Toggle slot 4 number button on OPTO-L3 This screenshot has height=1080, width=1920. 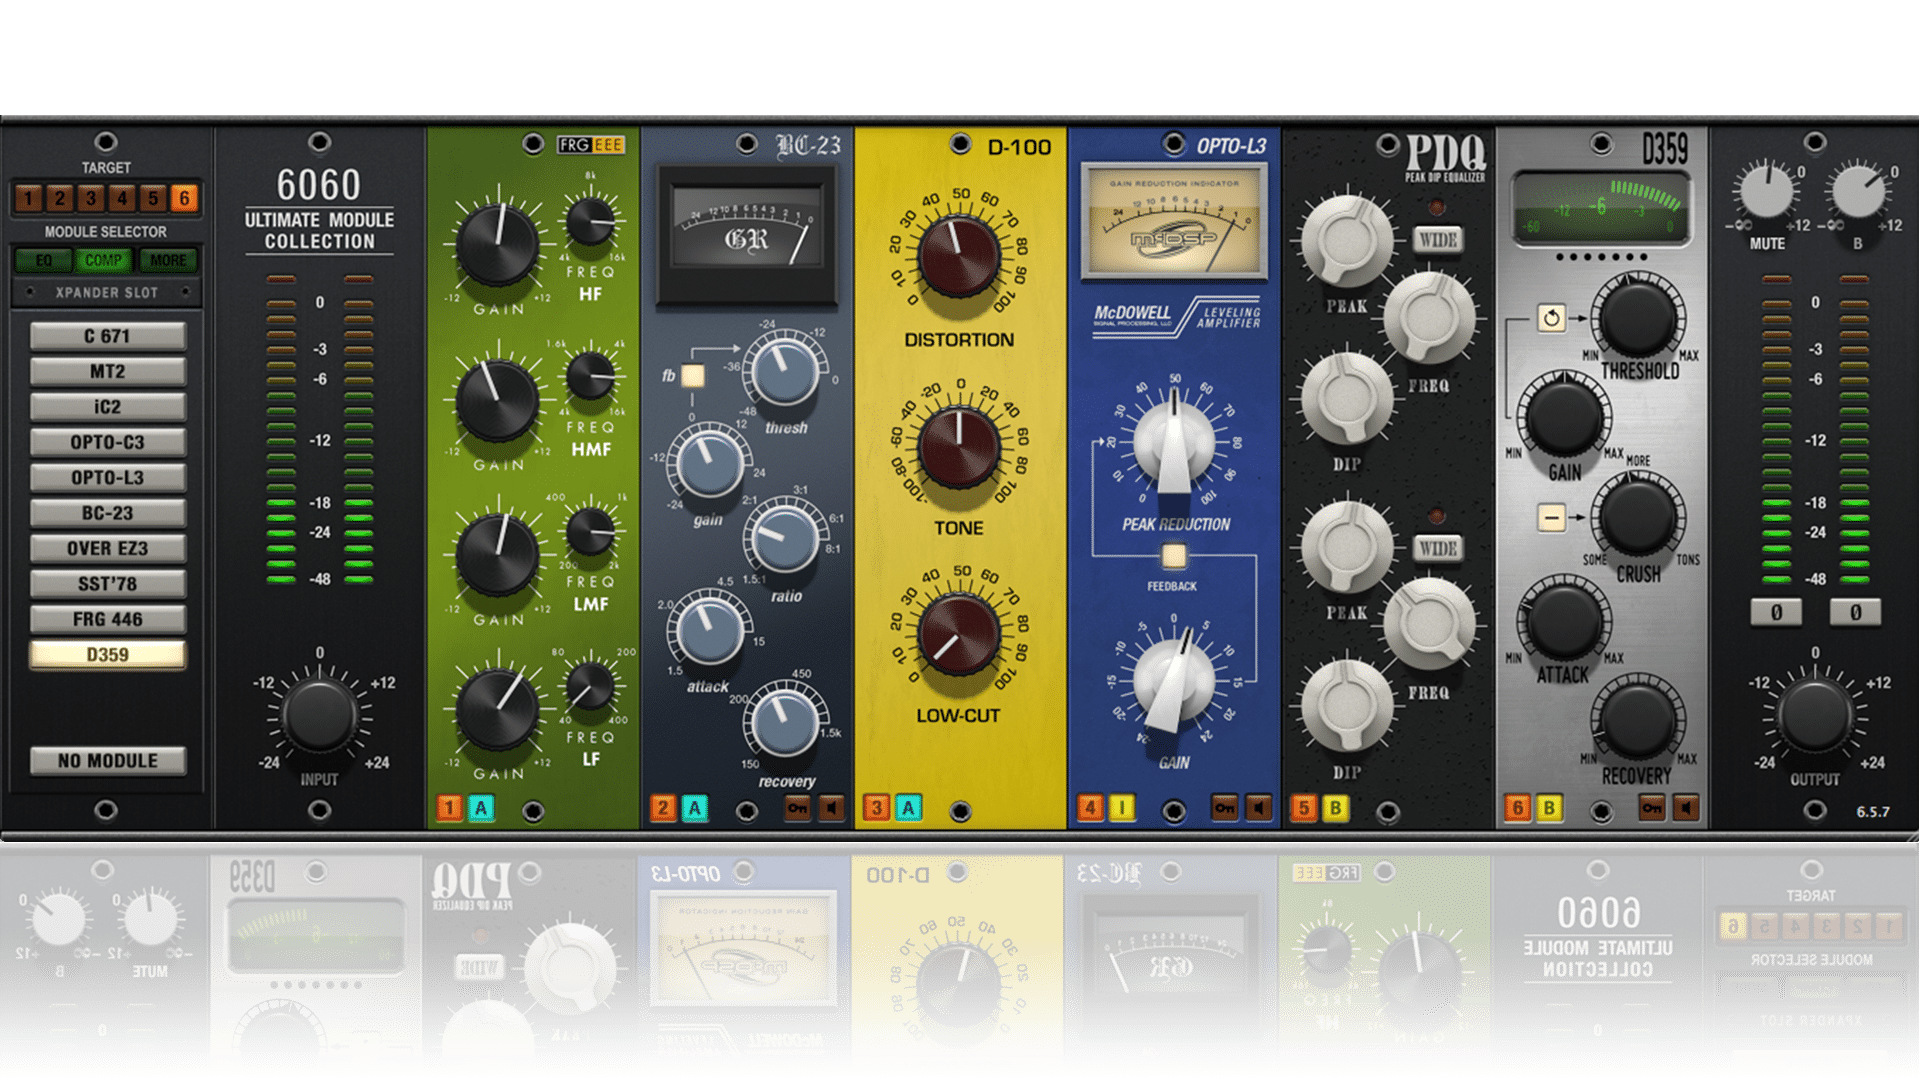(1091, 808)
